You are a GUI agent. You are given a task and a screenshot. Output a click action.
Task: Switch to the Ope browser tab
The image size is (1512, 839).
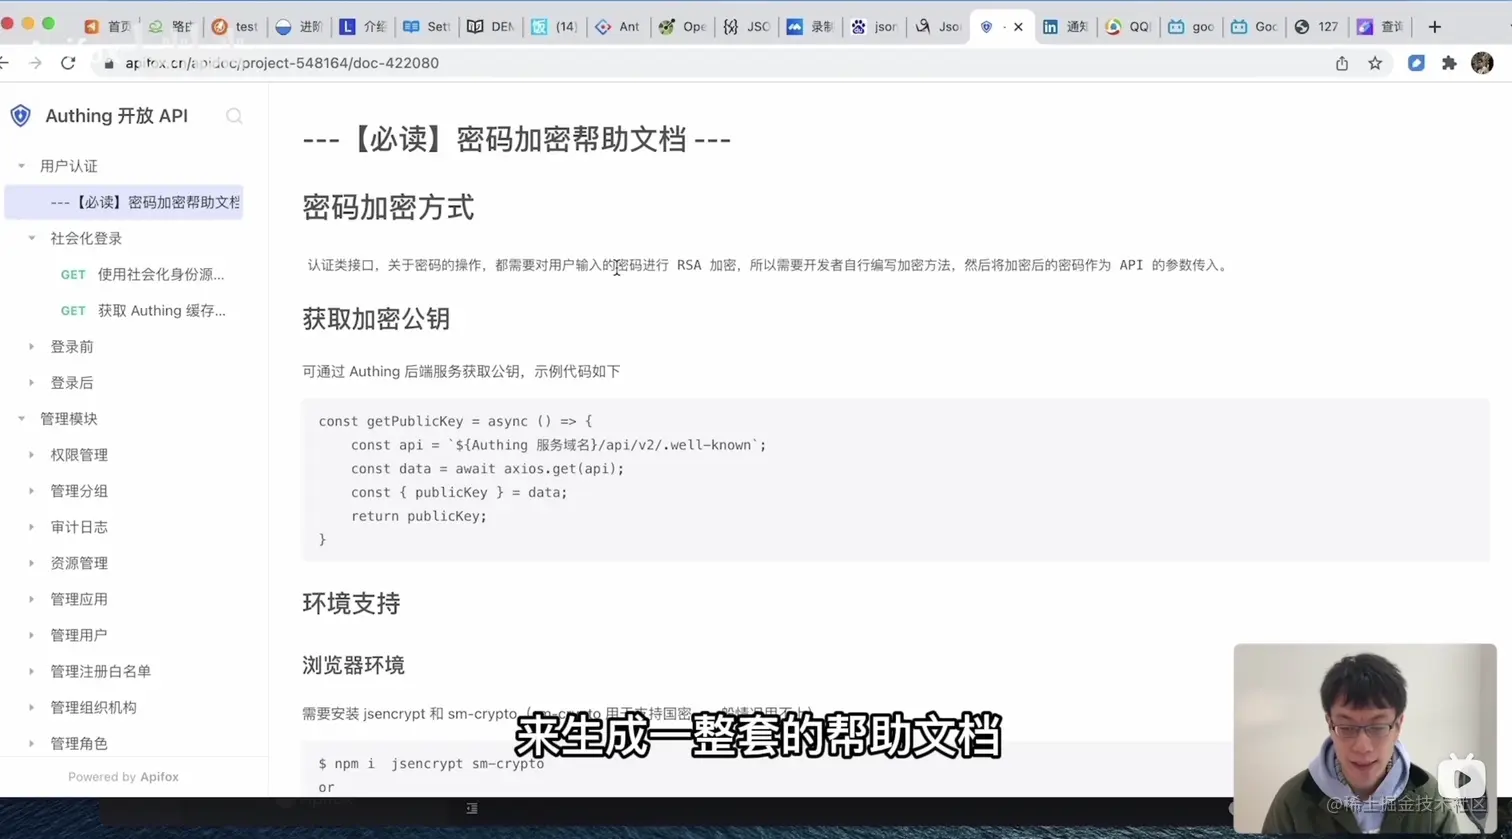tap(682, 27)
